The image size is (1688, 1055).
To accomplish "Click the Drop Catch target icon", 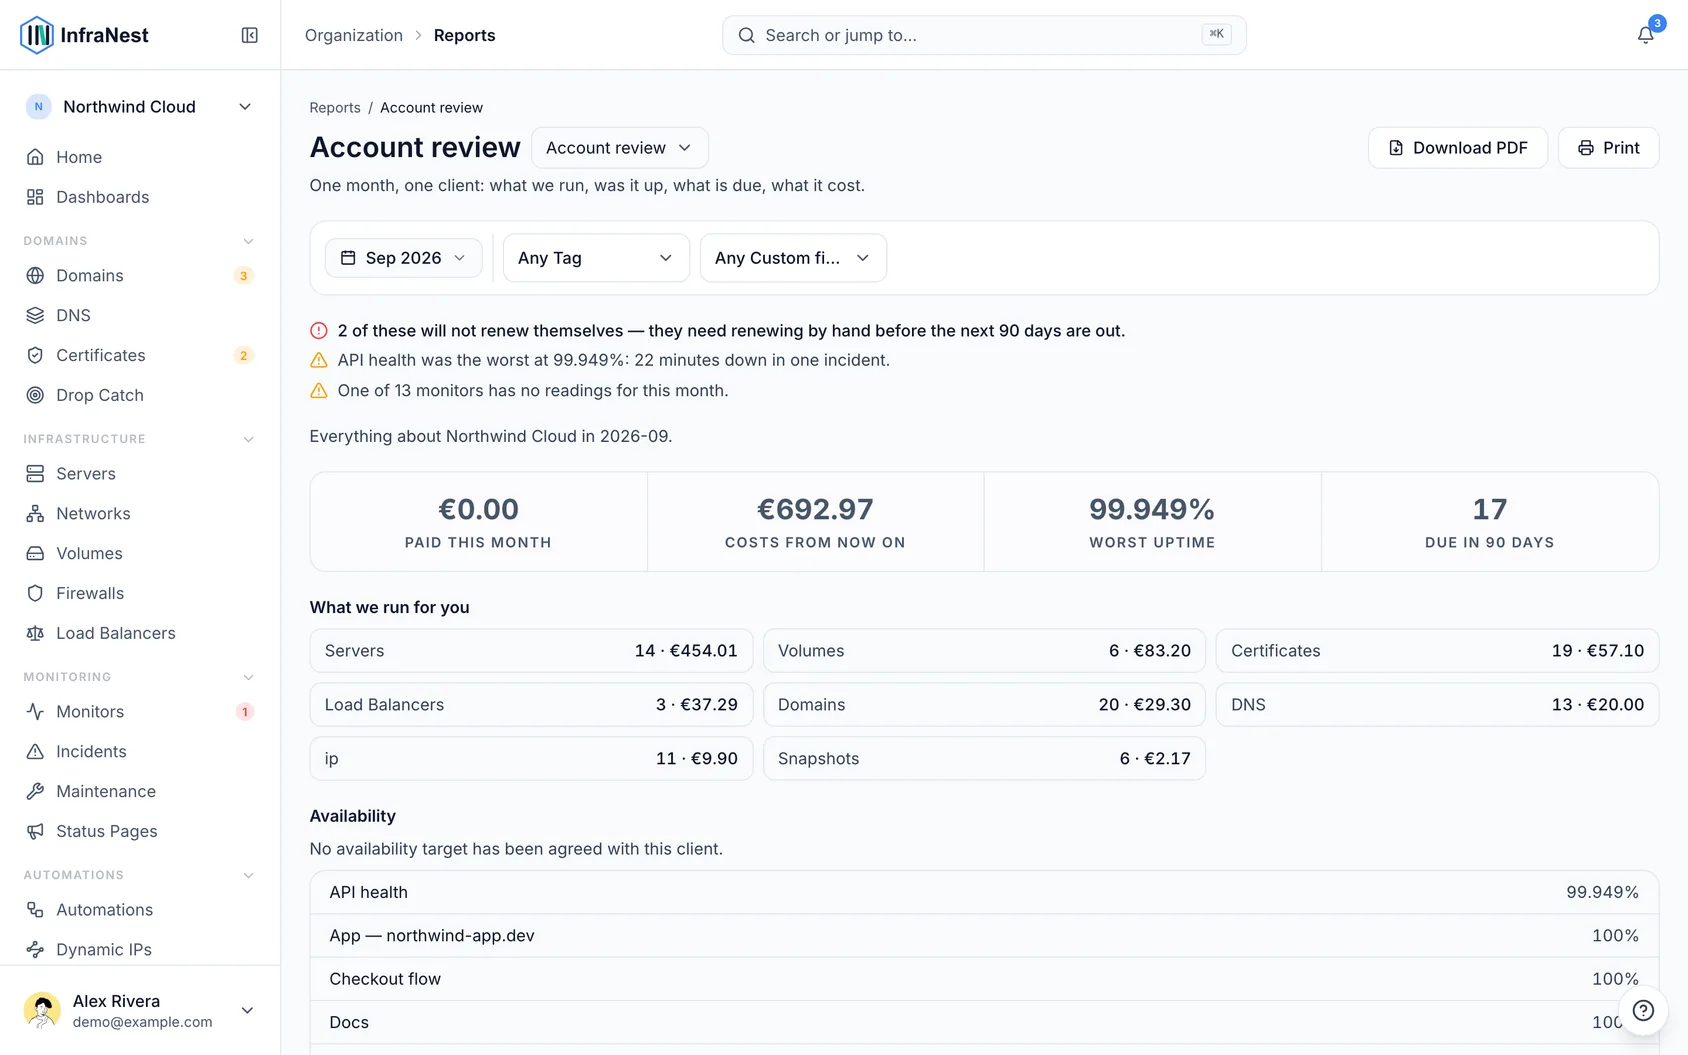I will (x=35, y=395).
